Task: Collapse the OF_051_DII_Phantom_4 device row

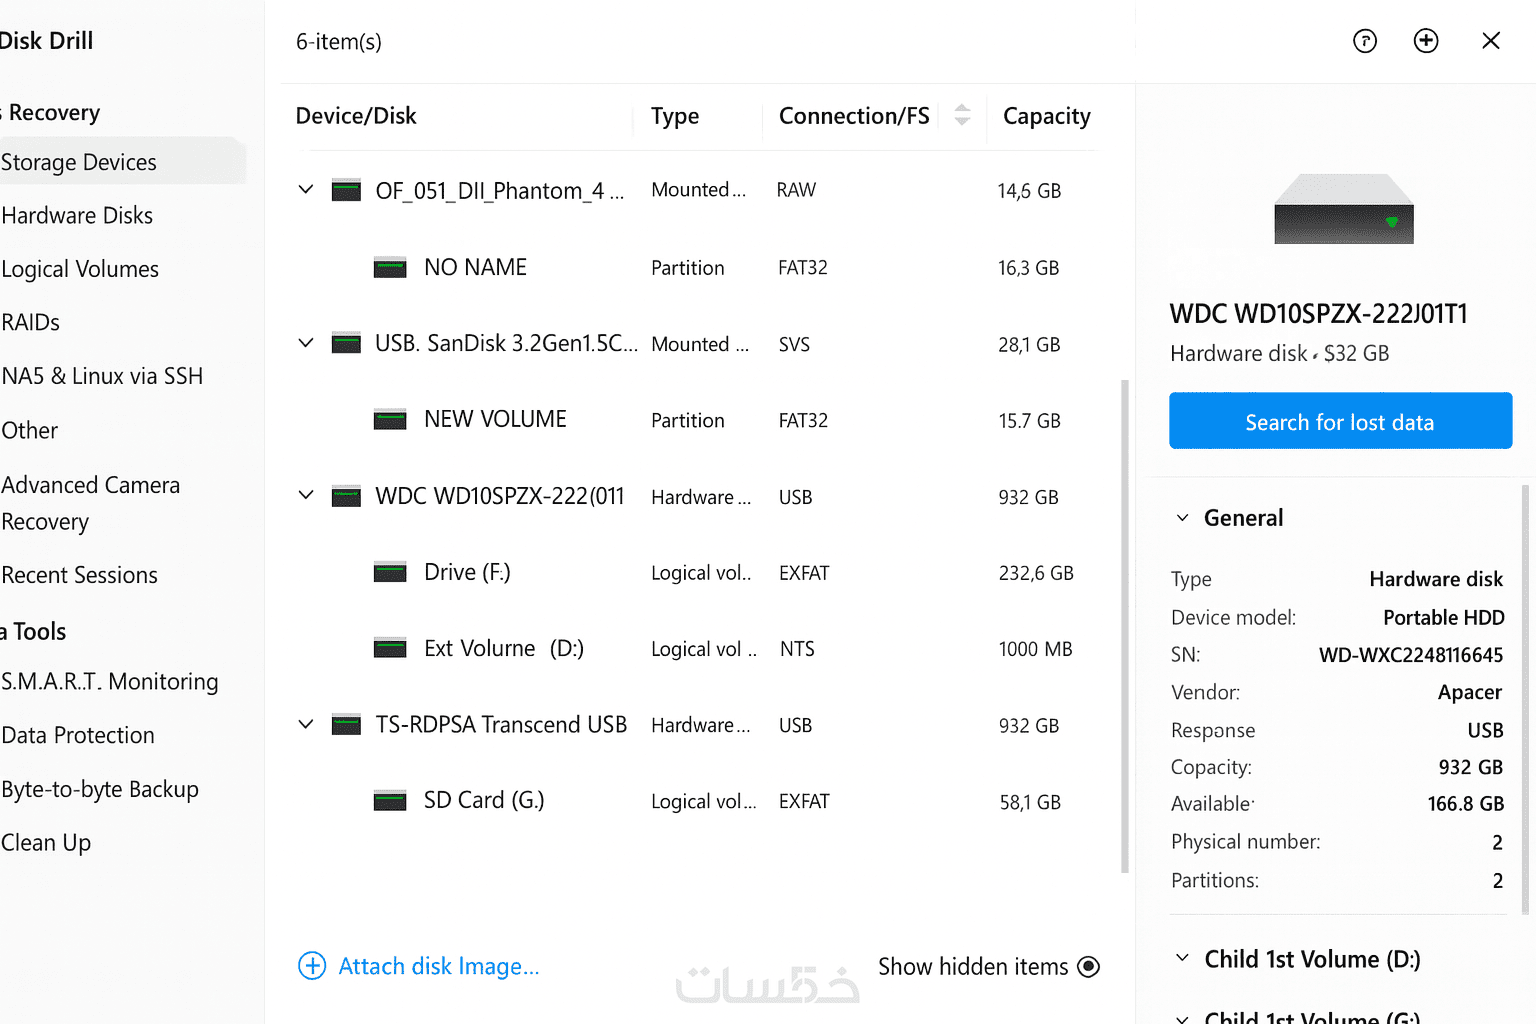Action: (x=306, y=189)
